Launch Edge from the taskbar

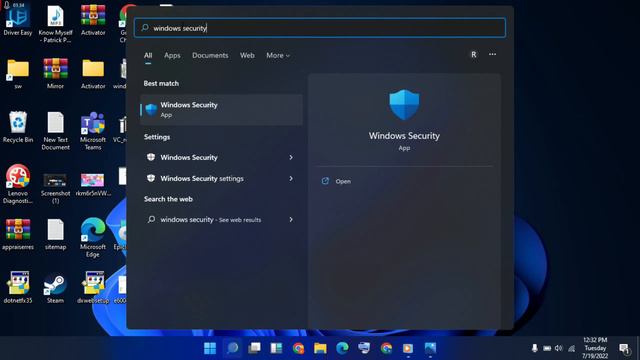[x=342, y=348]
